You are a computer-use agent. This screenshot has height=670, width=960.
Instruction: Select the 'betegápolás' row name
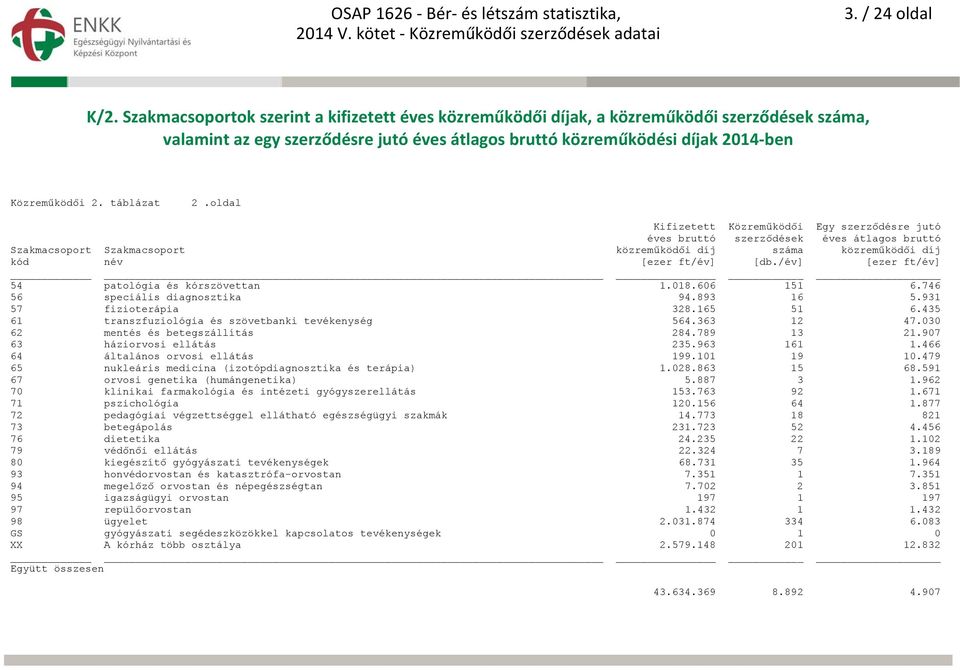point(138,427)
